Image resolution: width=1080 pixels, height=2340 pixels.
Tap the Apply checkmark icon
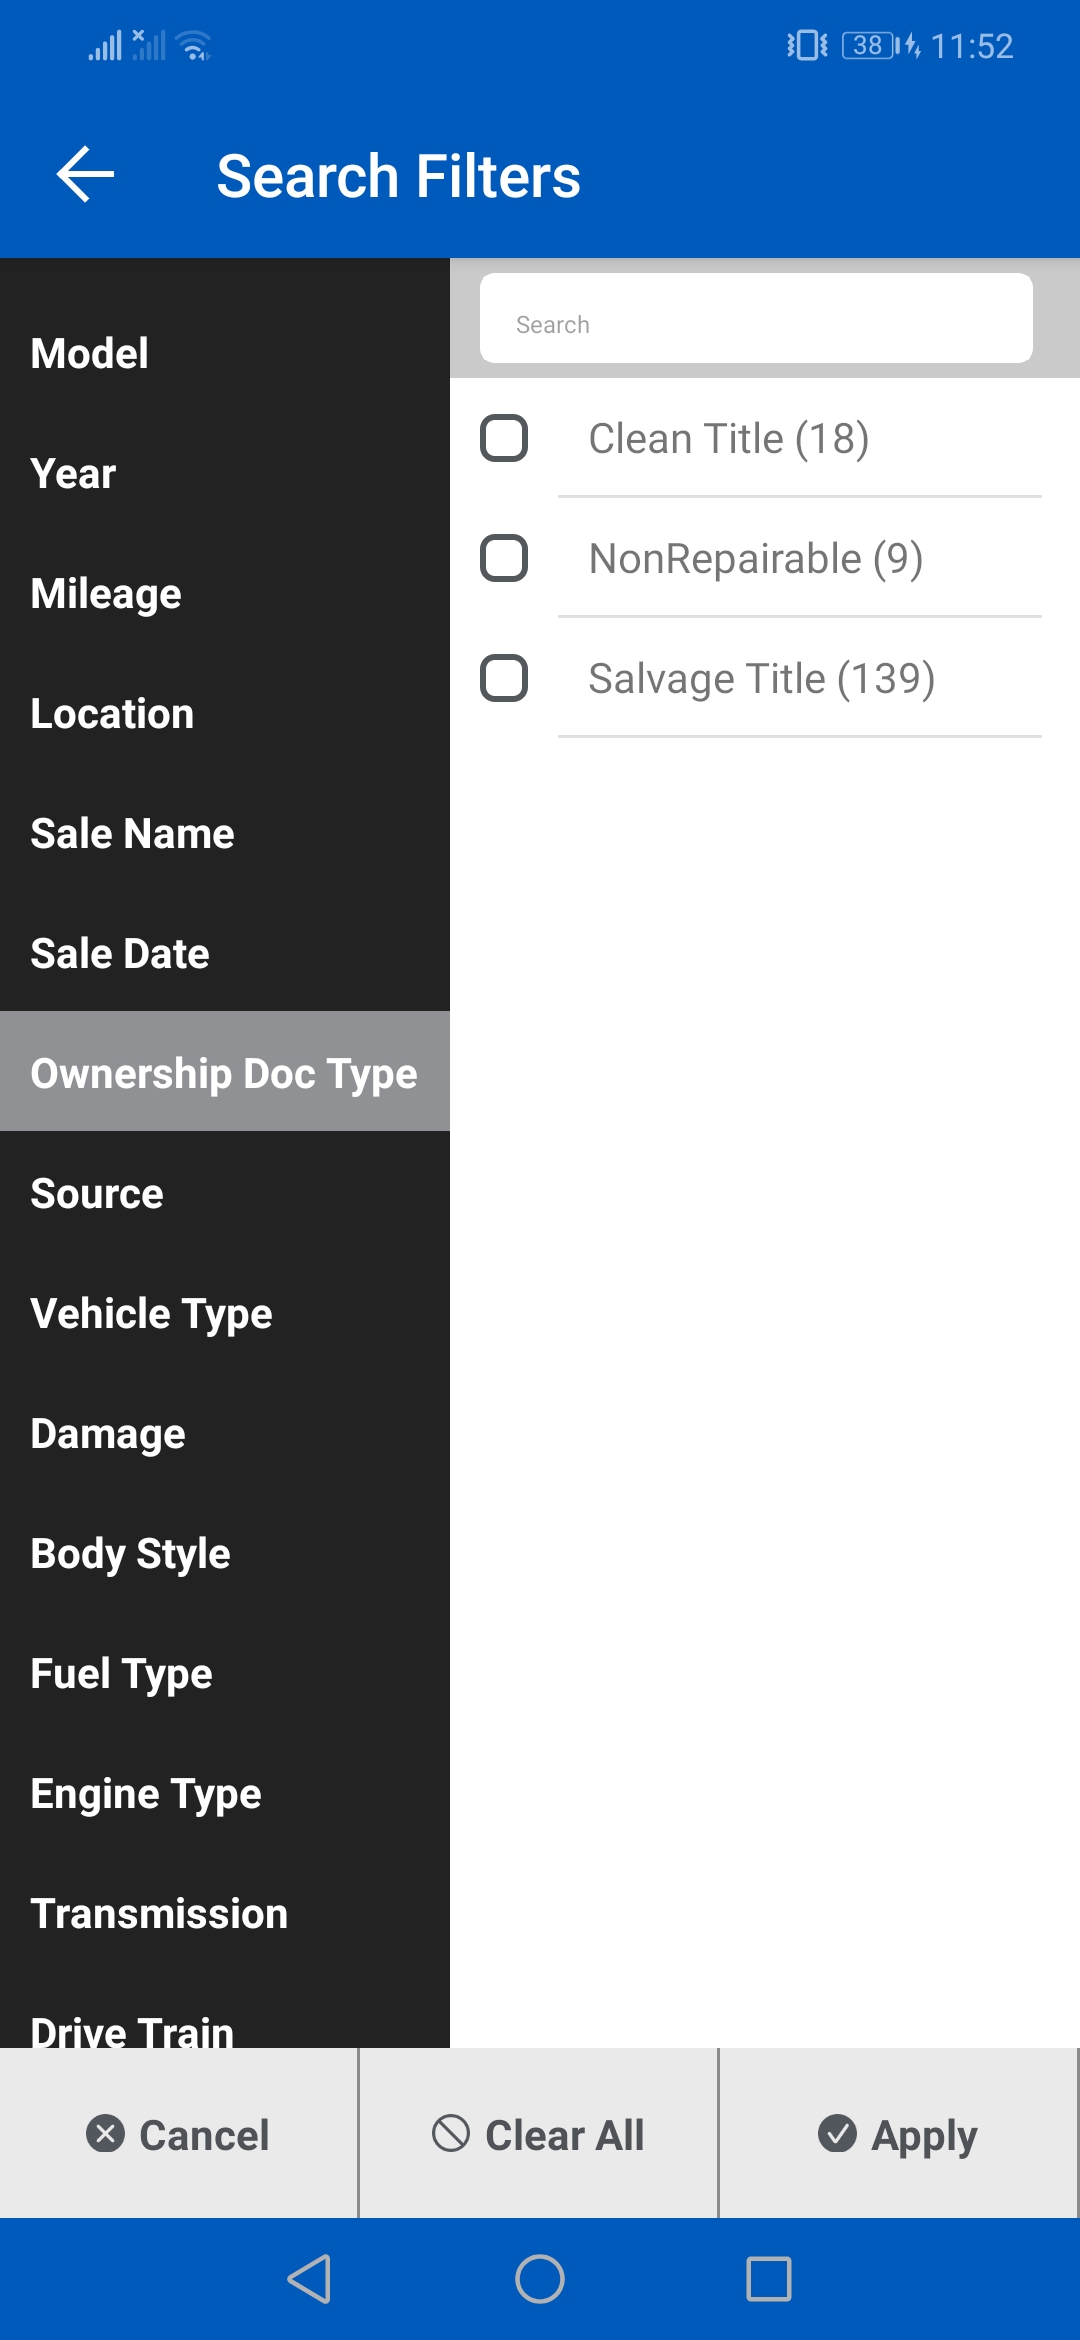pyautogui.click(x=837, y=2133)
